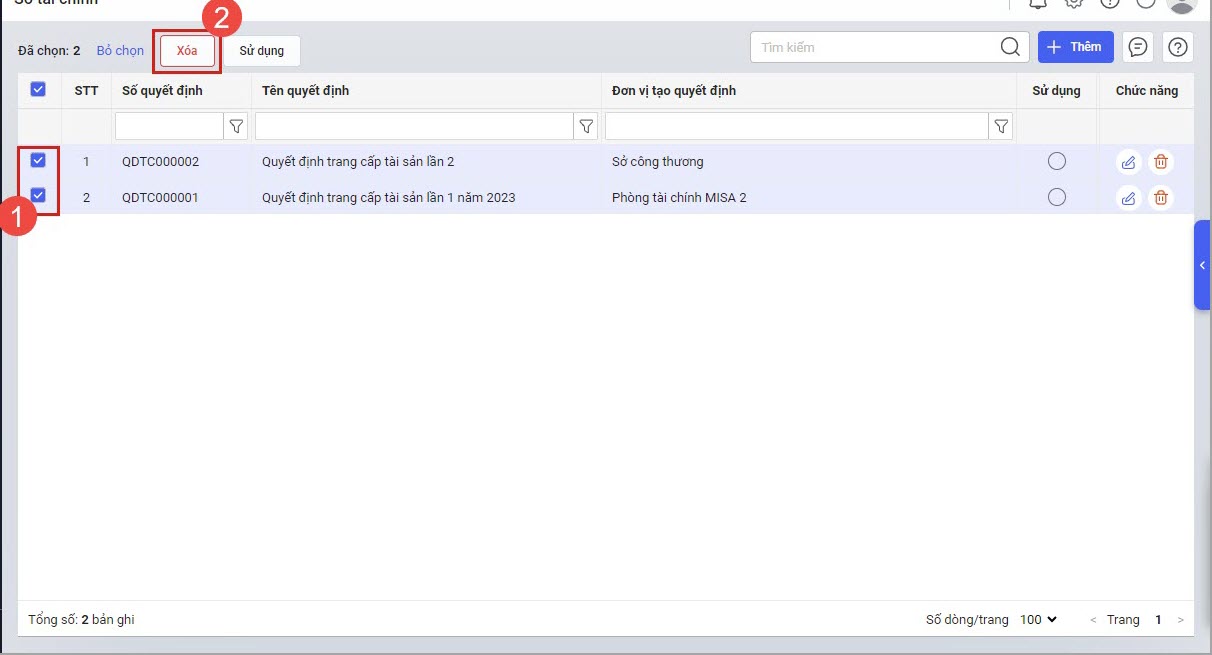Click the Số quyết định filter input
This screenshot has height=655, width=1212.
[169, 126]
